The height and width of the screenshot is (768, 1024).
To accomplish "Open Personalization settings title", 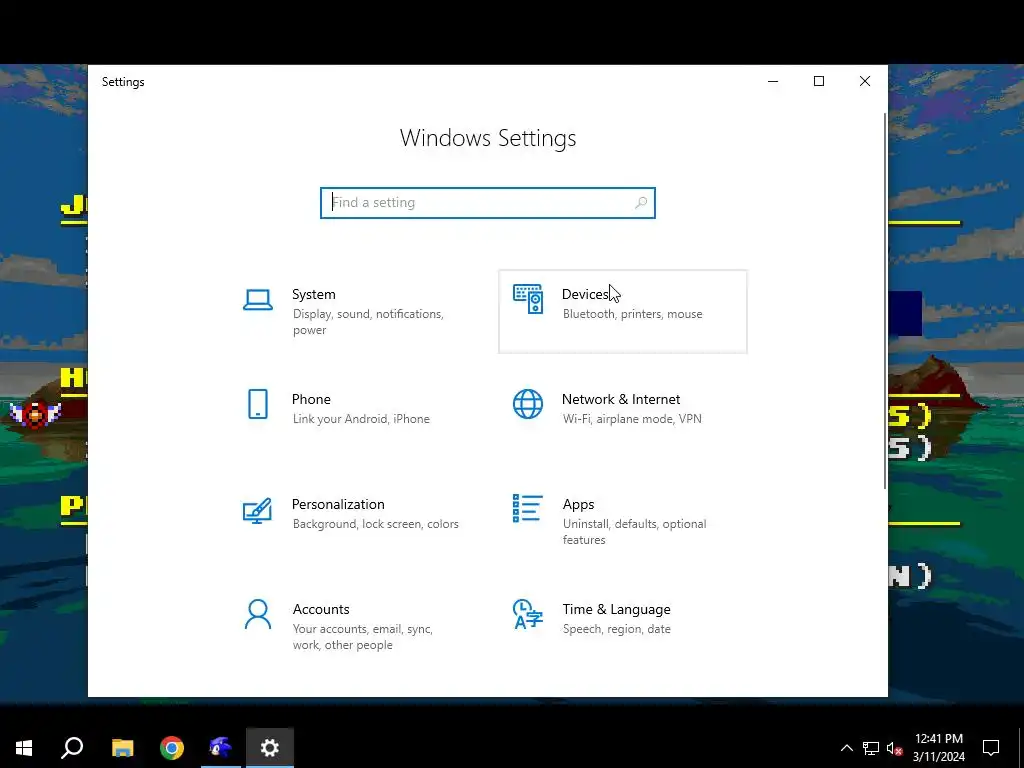I will 338,504.
